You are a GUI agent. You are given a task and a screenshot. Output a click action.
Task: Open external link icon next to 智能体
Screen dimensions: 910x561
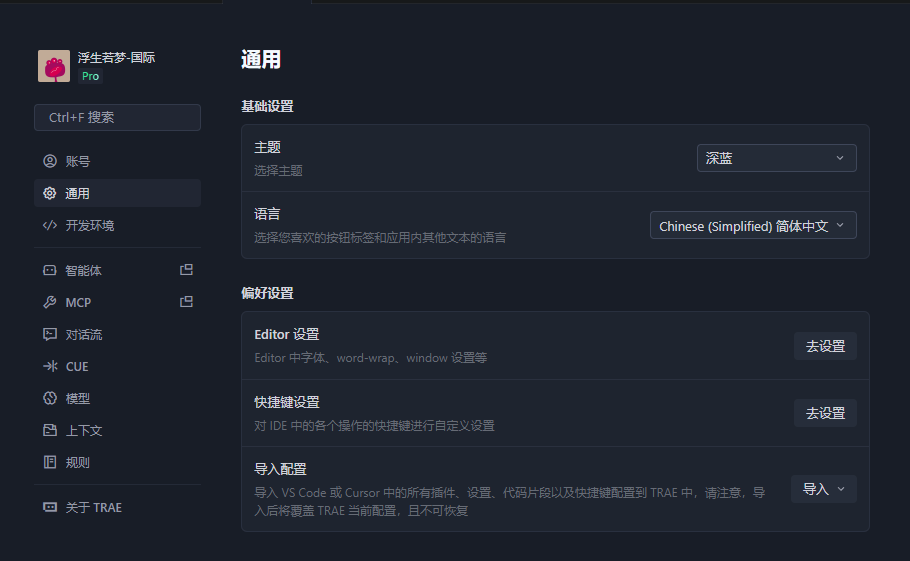pos(186,270)
